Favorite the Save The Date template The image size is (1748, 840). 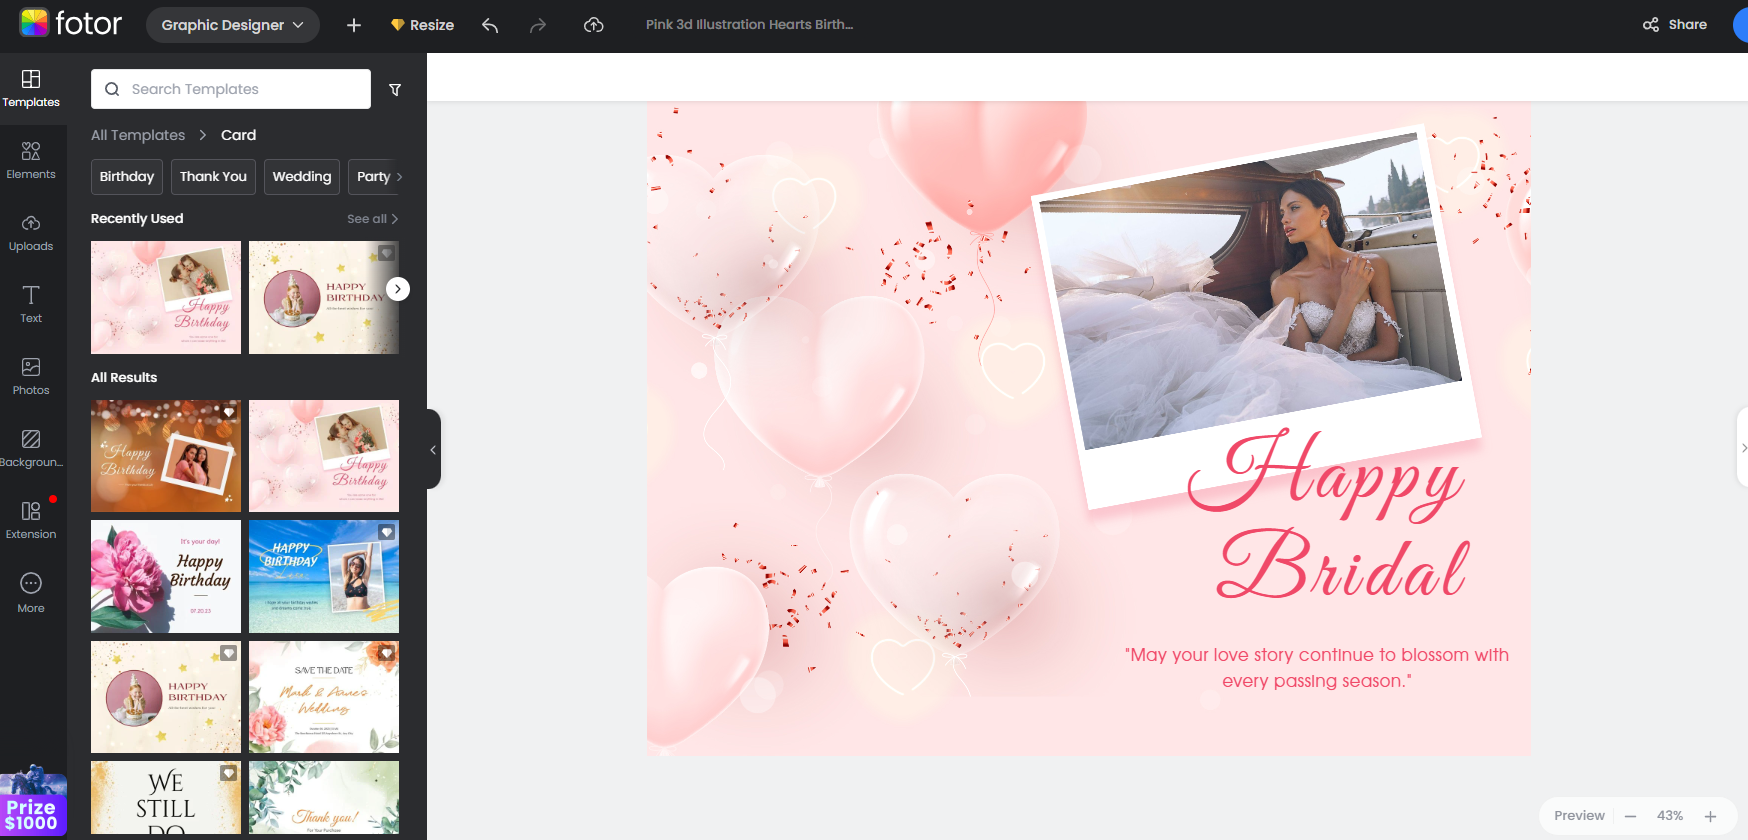point(387,653)
